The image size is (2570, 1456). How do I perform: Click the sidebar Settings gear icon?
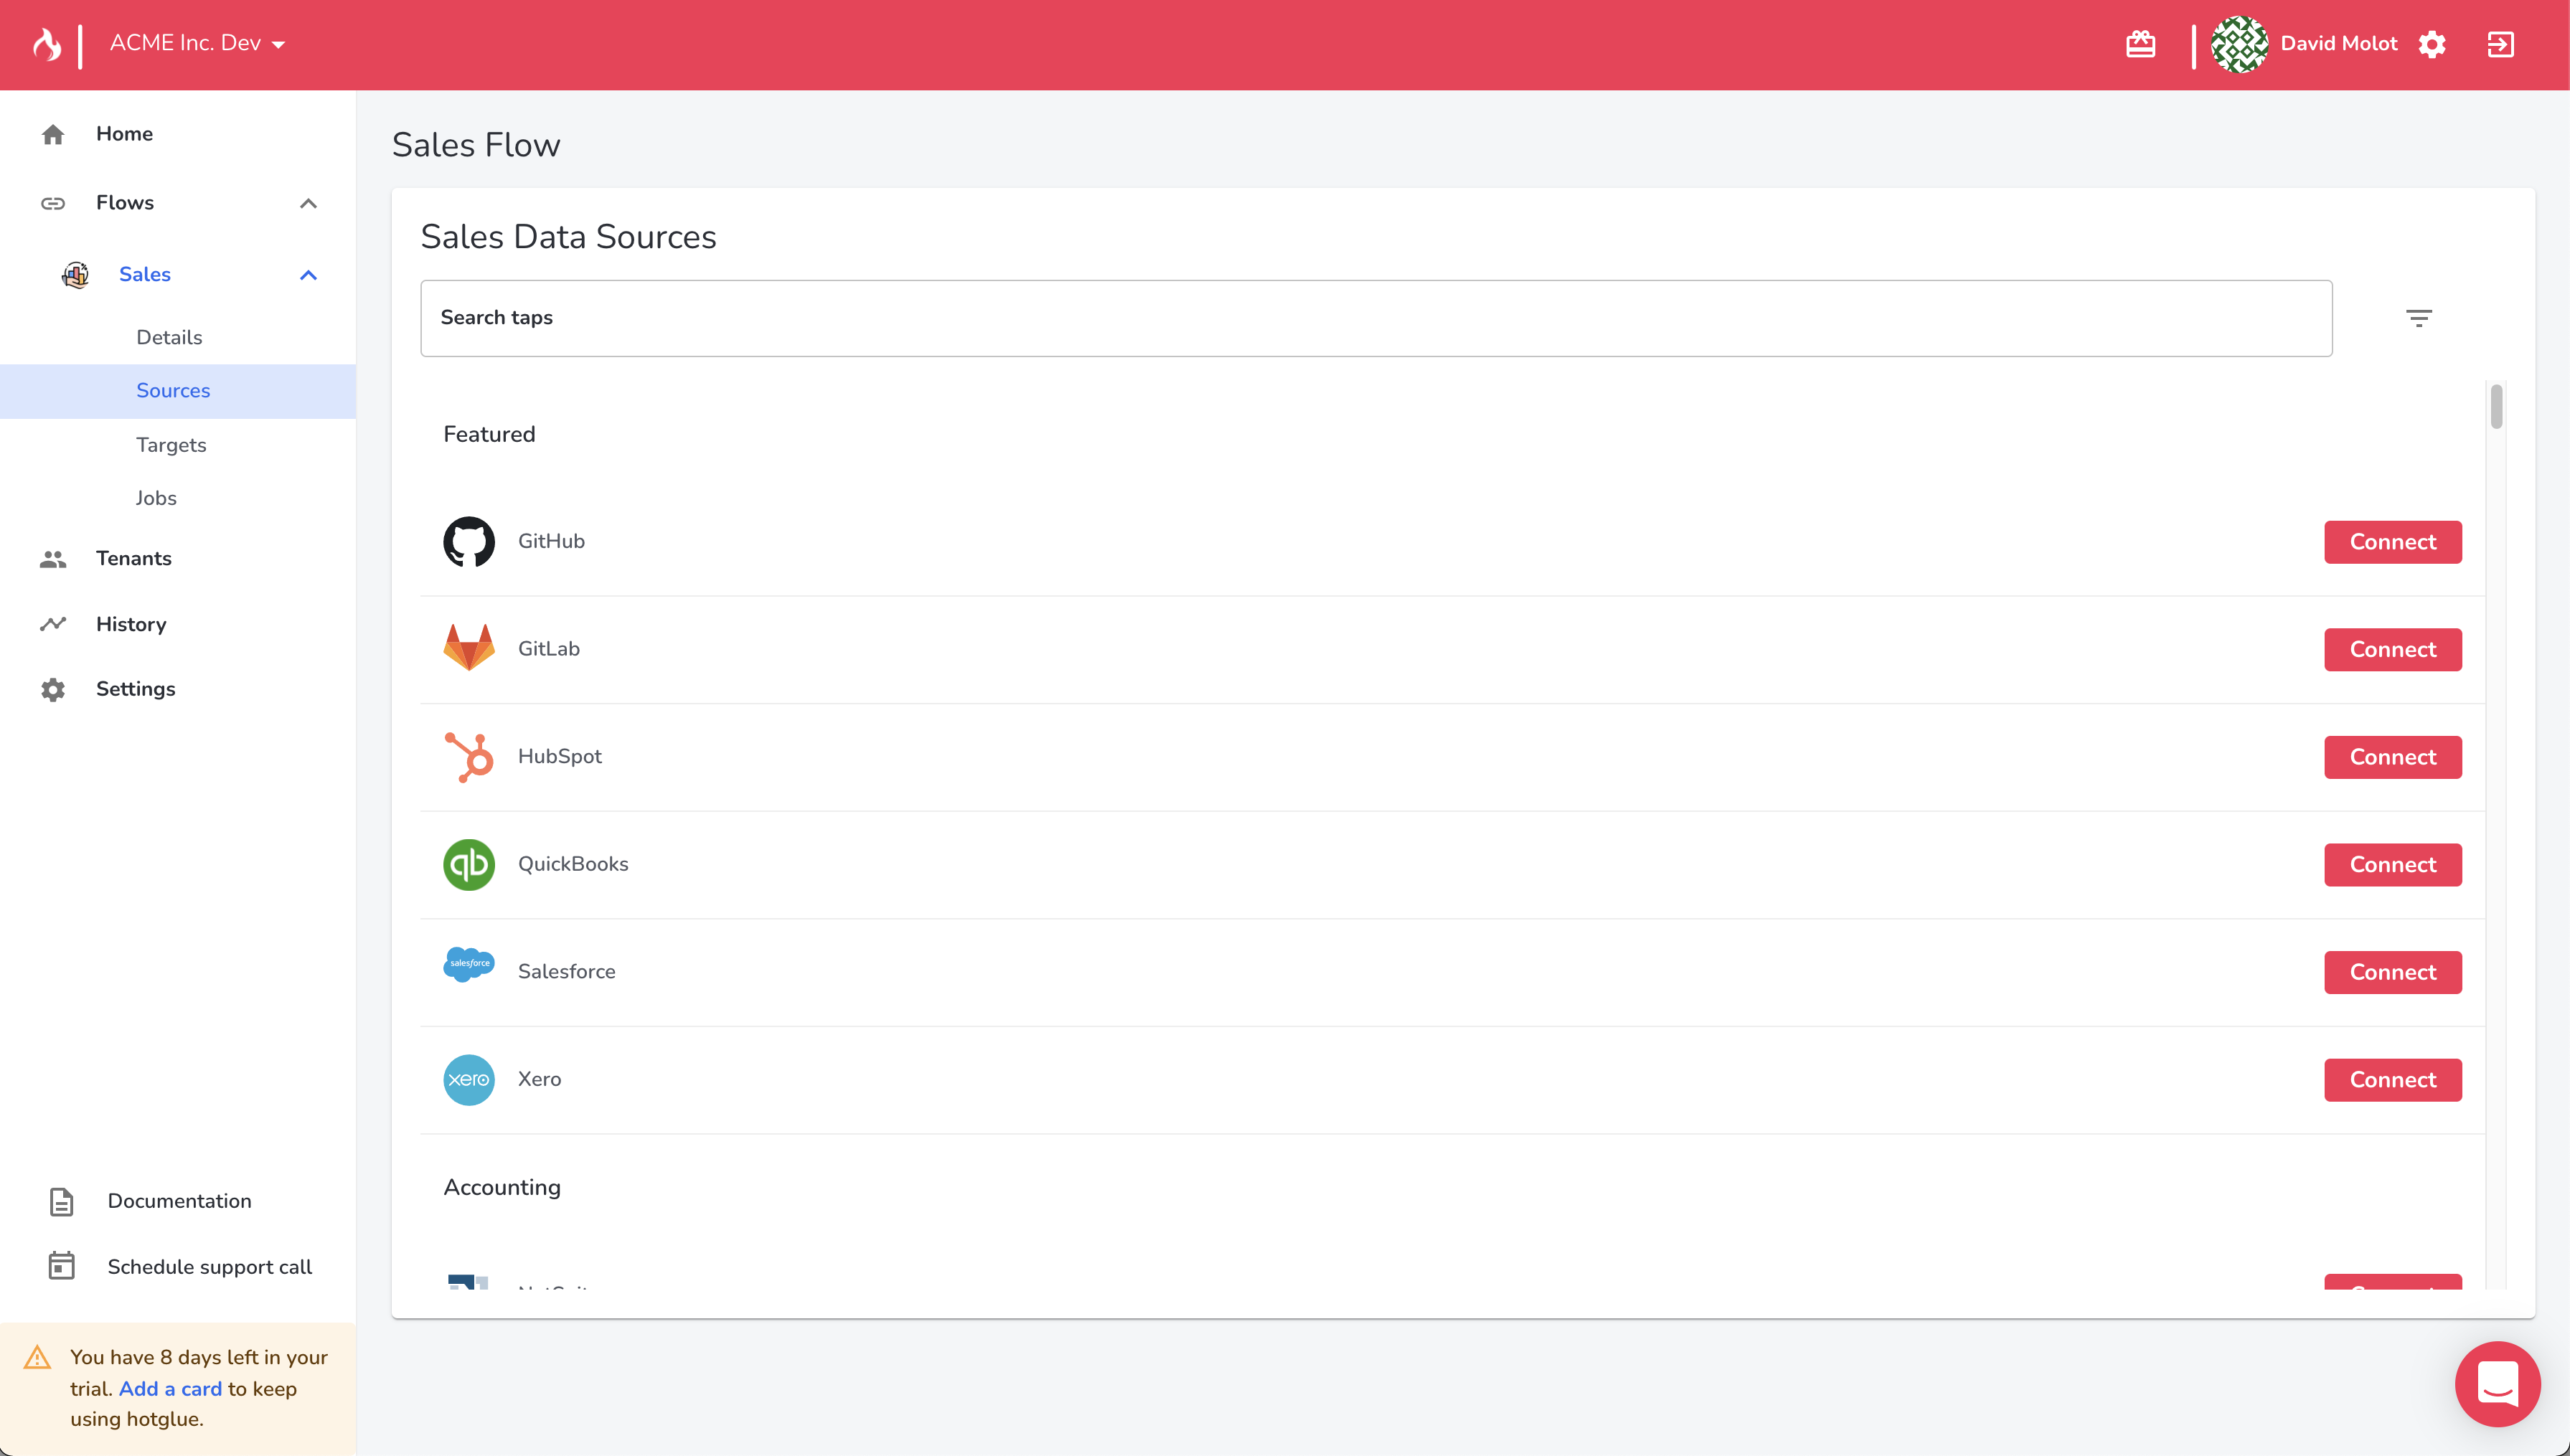(53, 689)
